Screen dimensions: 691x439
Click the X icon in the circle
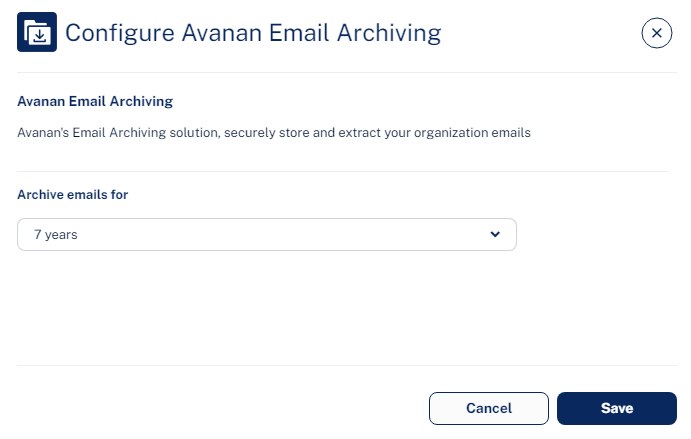pyautogui.click(x=657, y=33)
